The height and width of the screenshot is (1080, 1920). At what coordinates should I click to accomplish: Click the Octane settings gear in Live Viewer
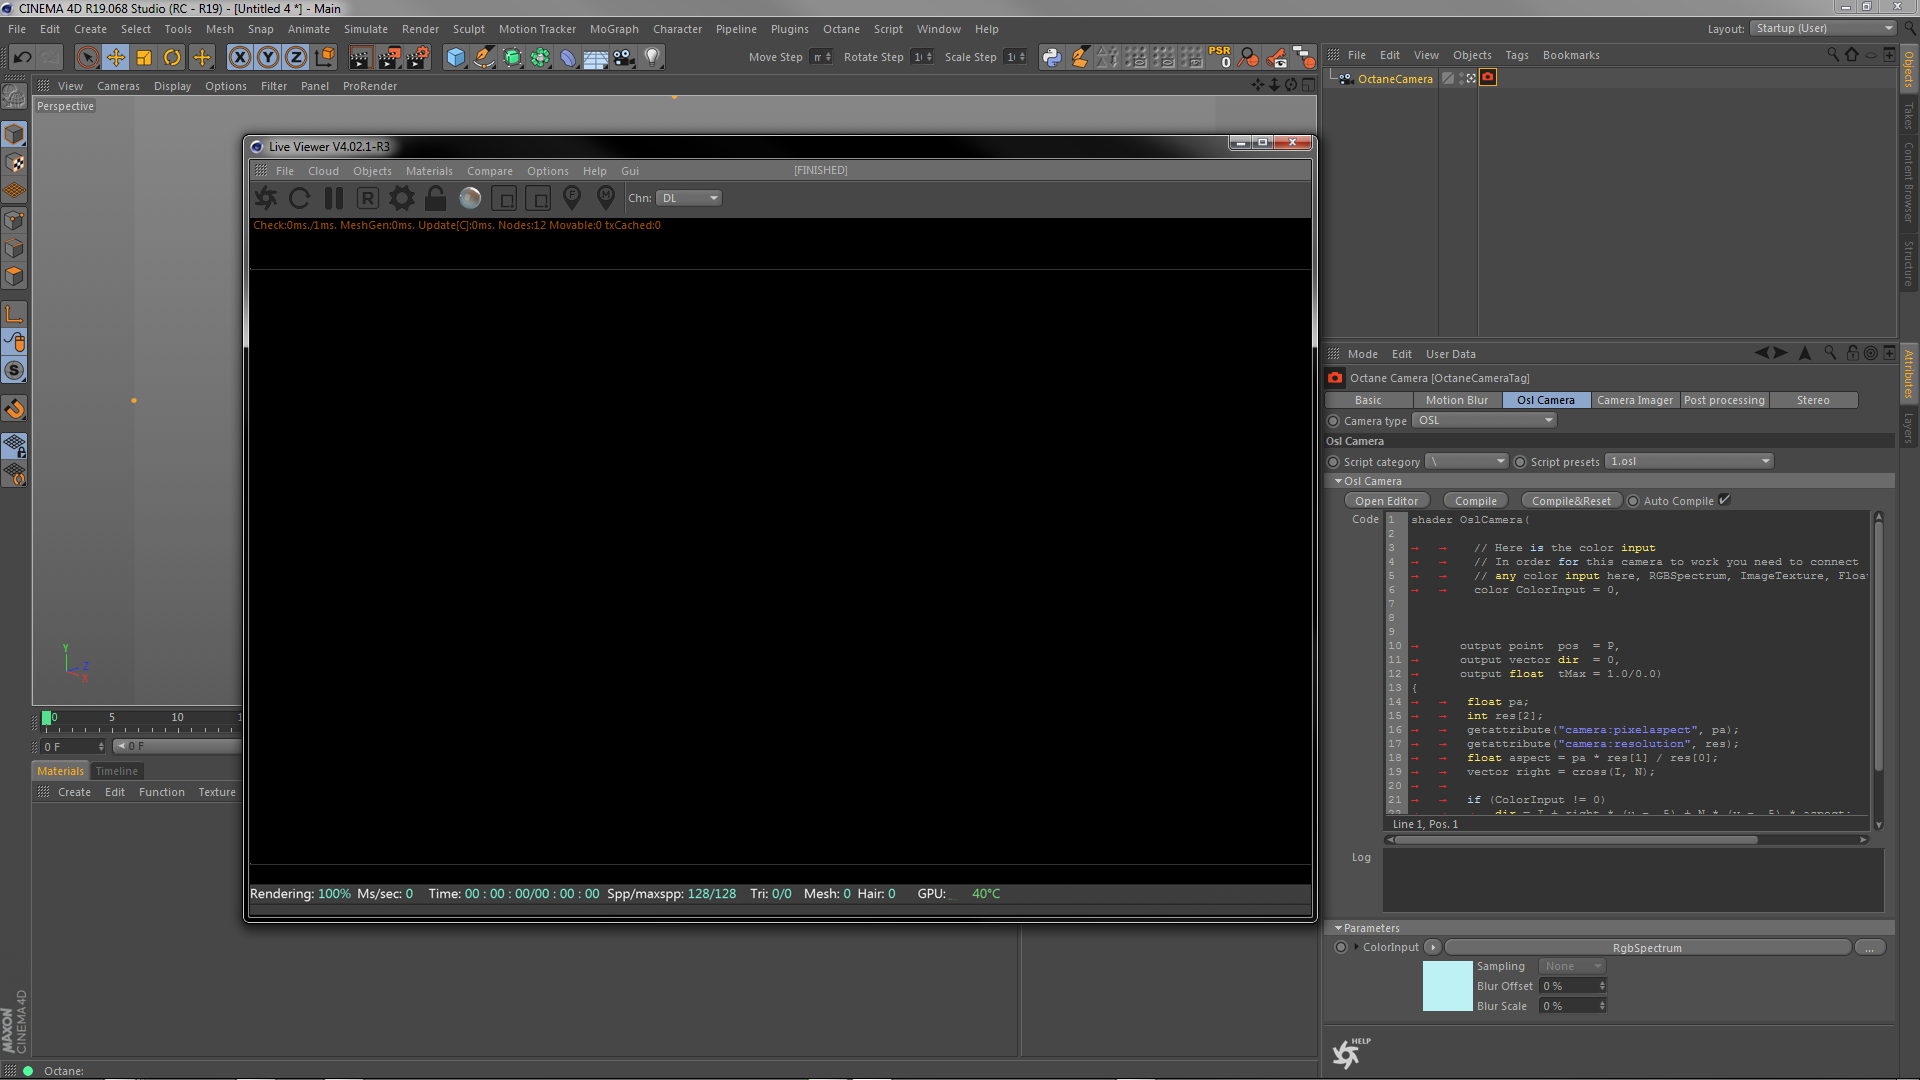point(402,198)
